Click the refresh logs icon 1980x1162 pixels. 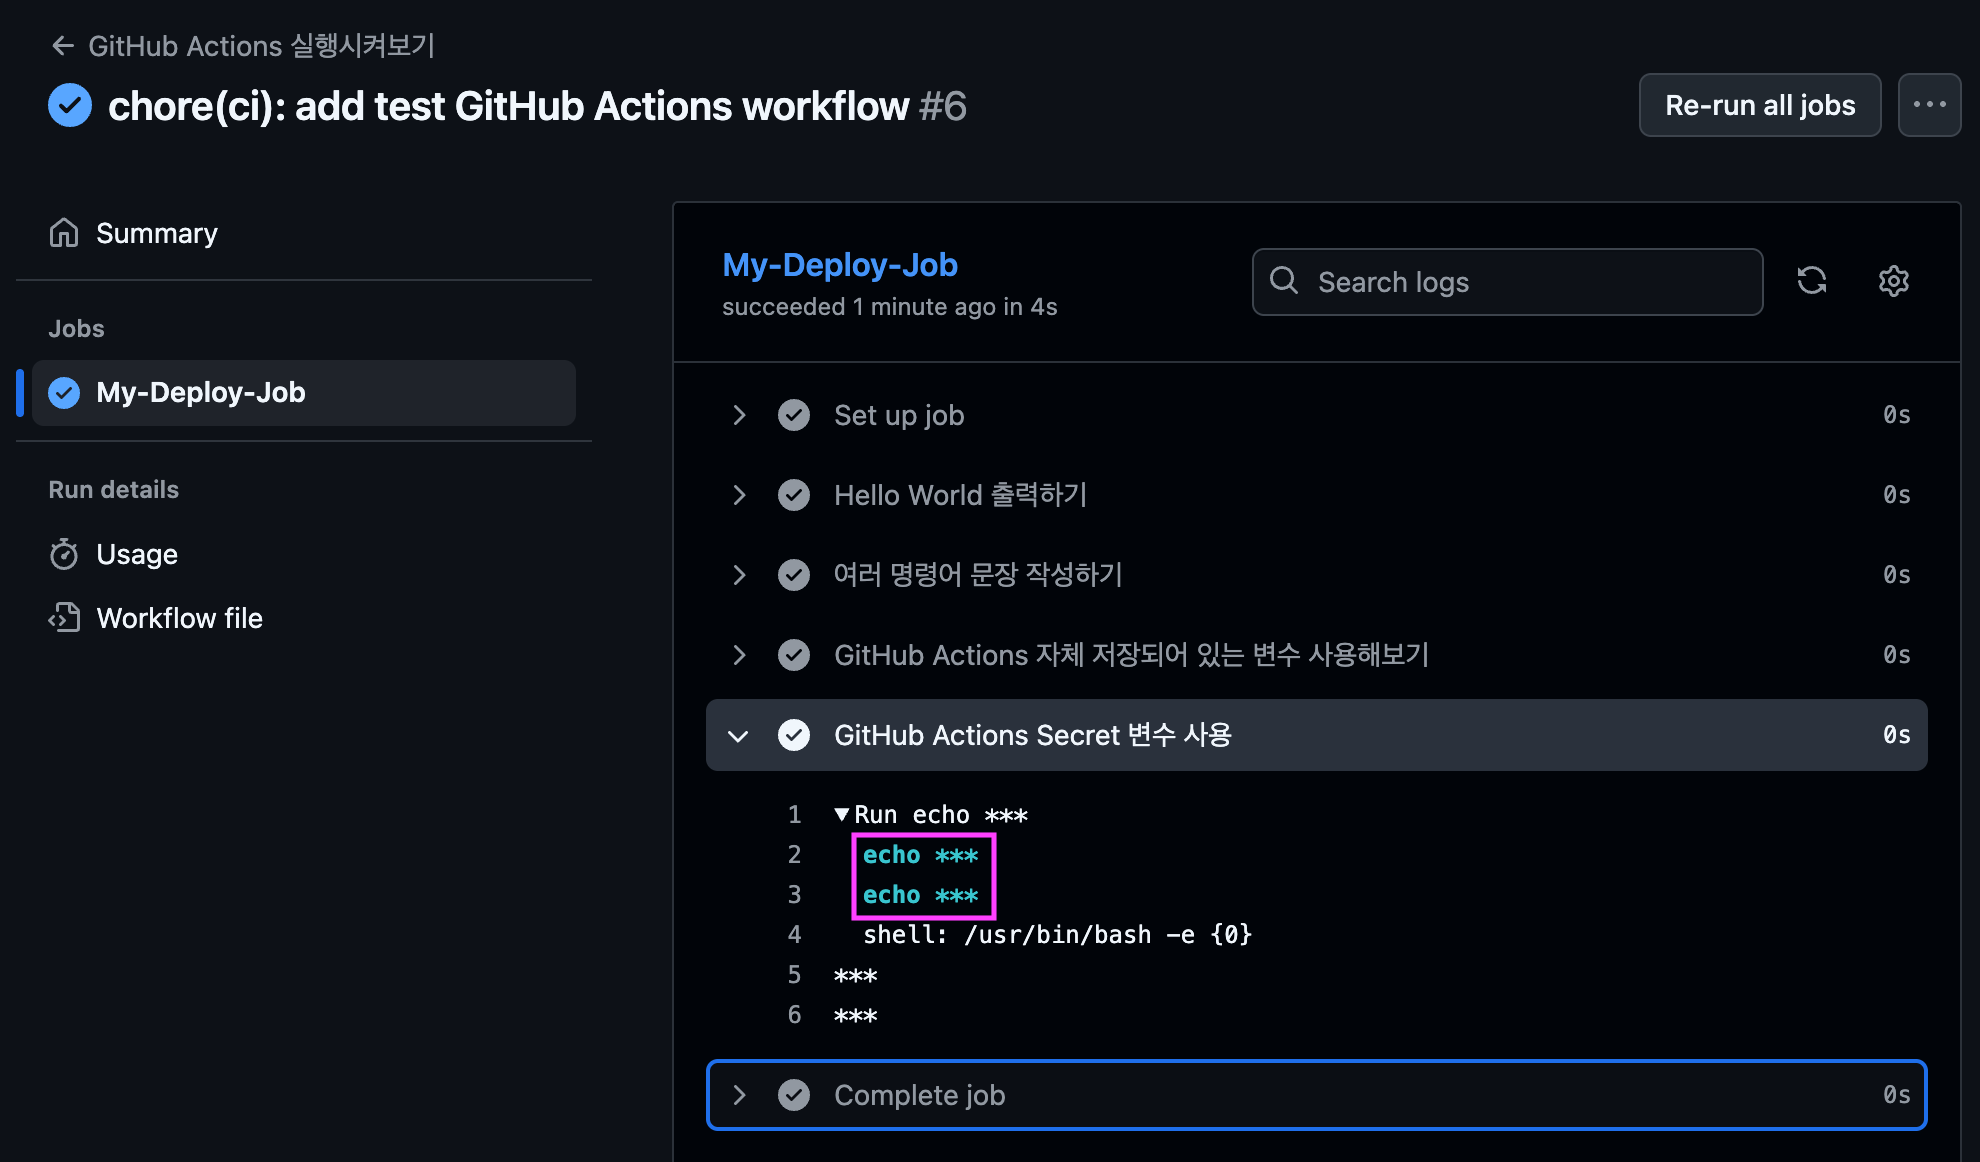pyautogui.click(x=1811, y=281)
